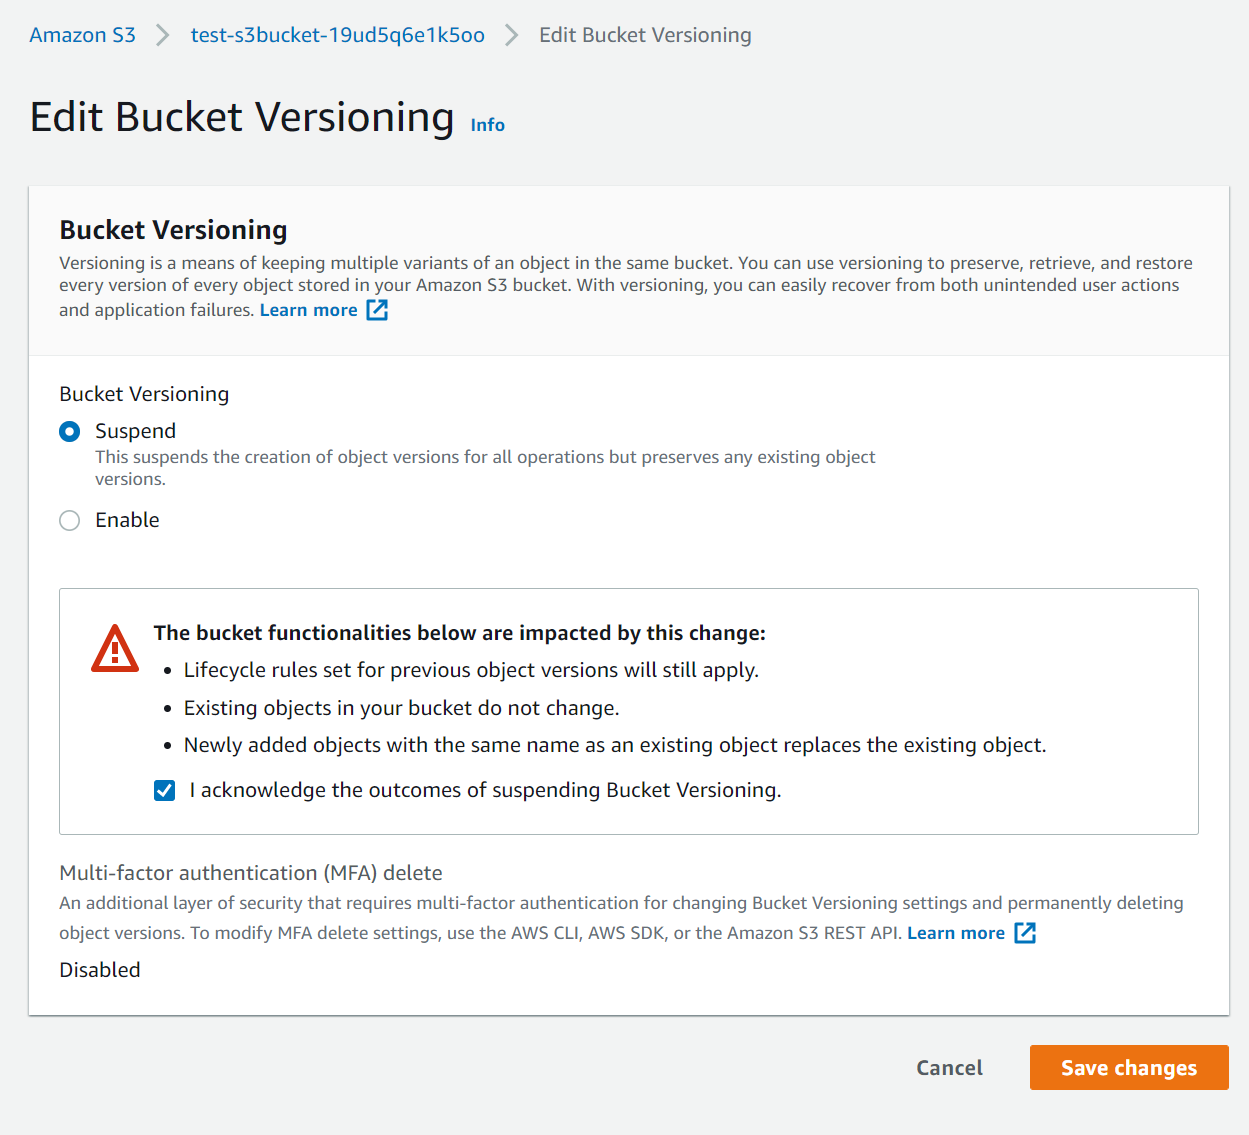
Task: Select the Suspend radio button
Action: 70,432
